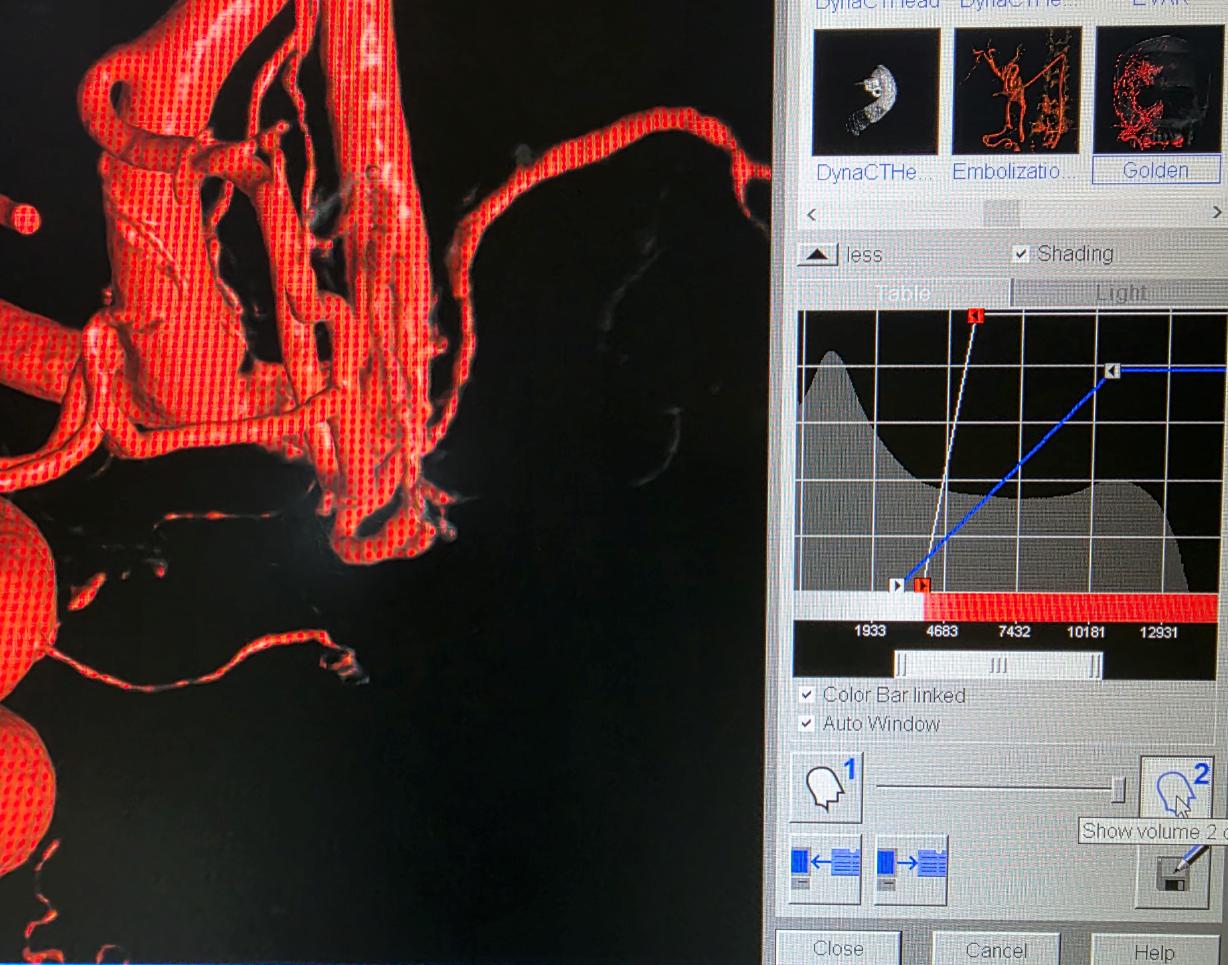Open Help from the dialog
The image size is (1228, 965).
1152,948
